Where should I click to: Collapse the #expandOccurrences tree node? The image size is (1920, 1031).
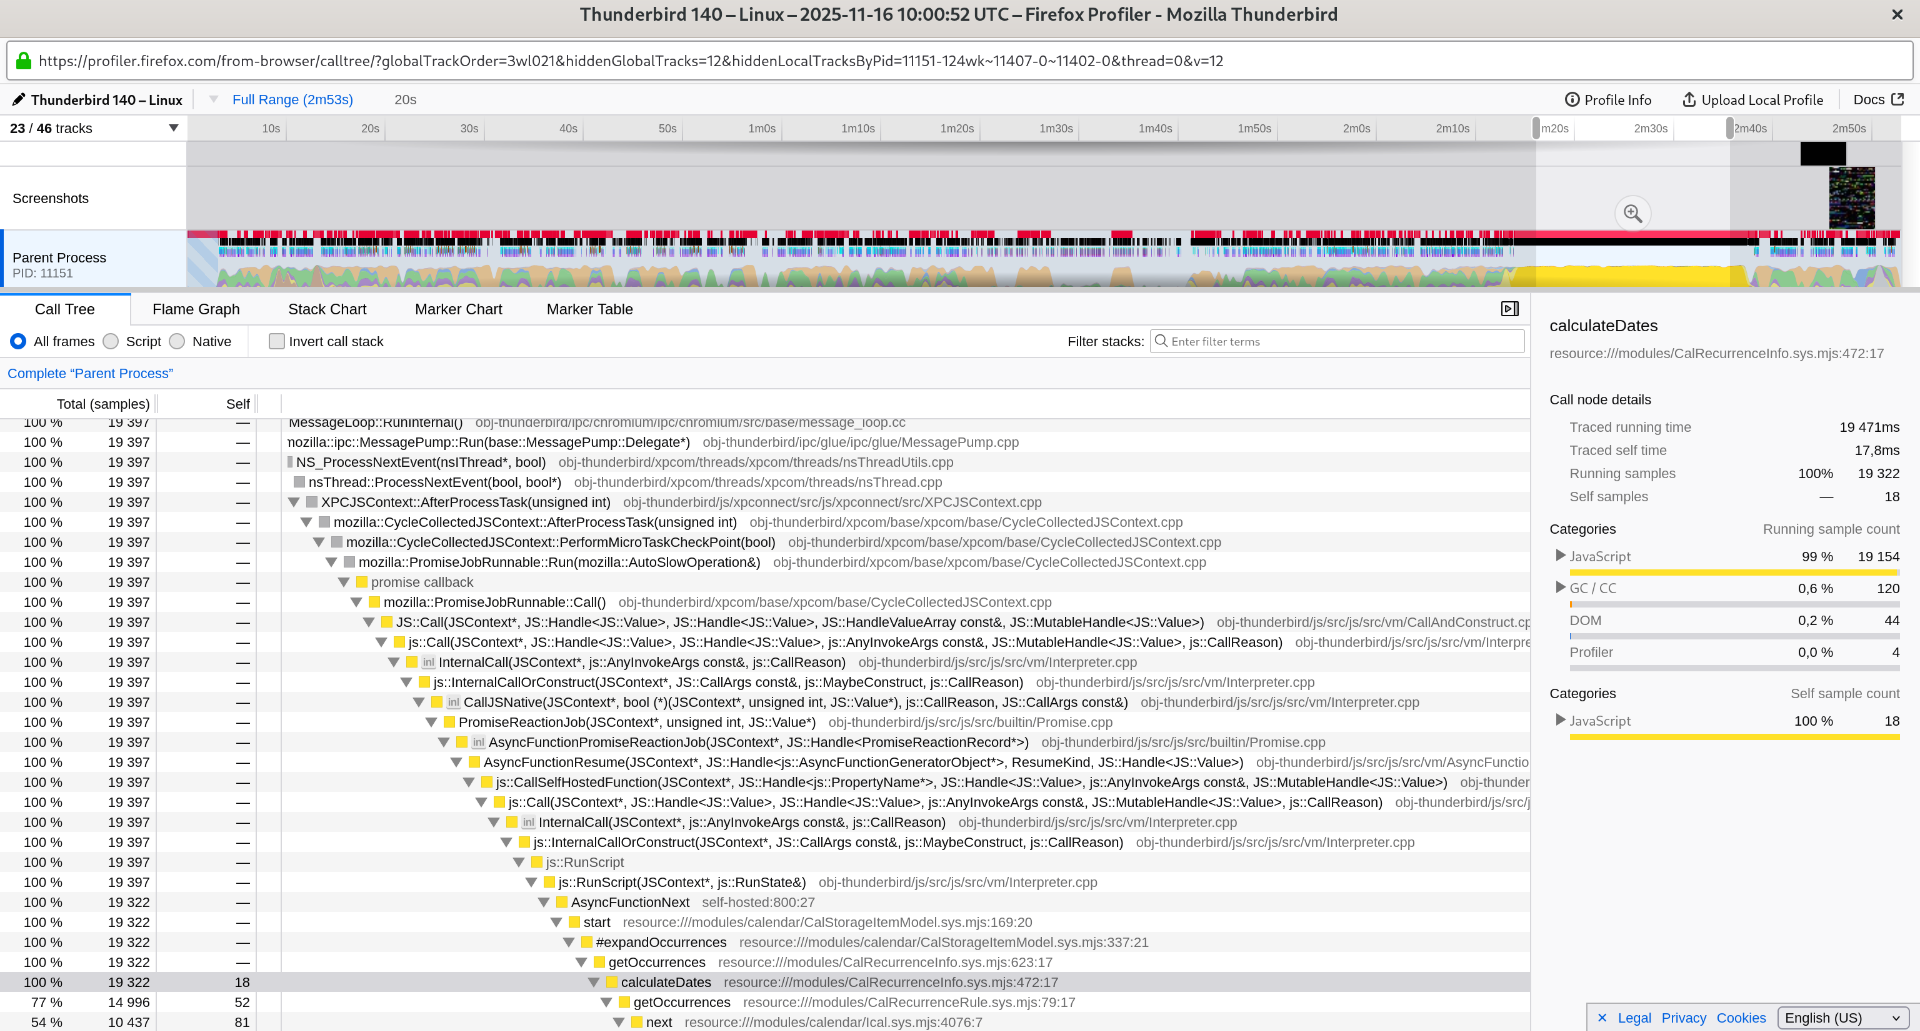[x=568, y=943]
